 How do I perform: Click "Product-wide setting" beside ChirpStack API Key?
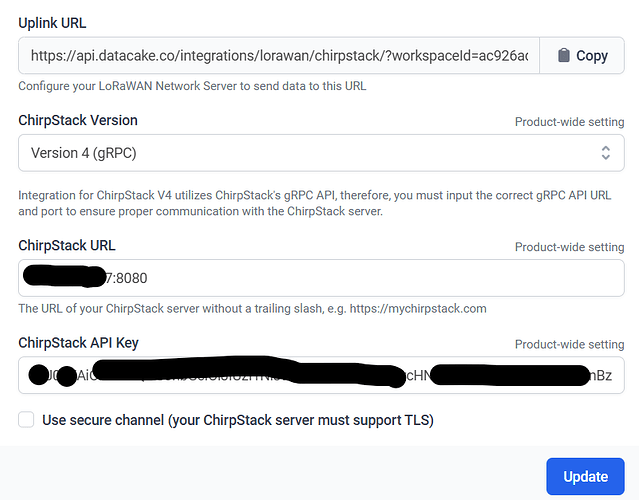569,344
